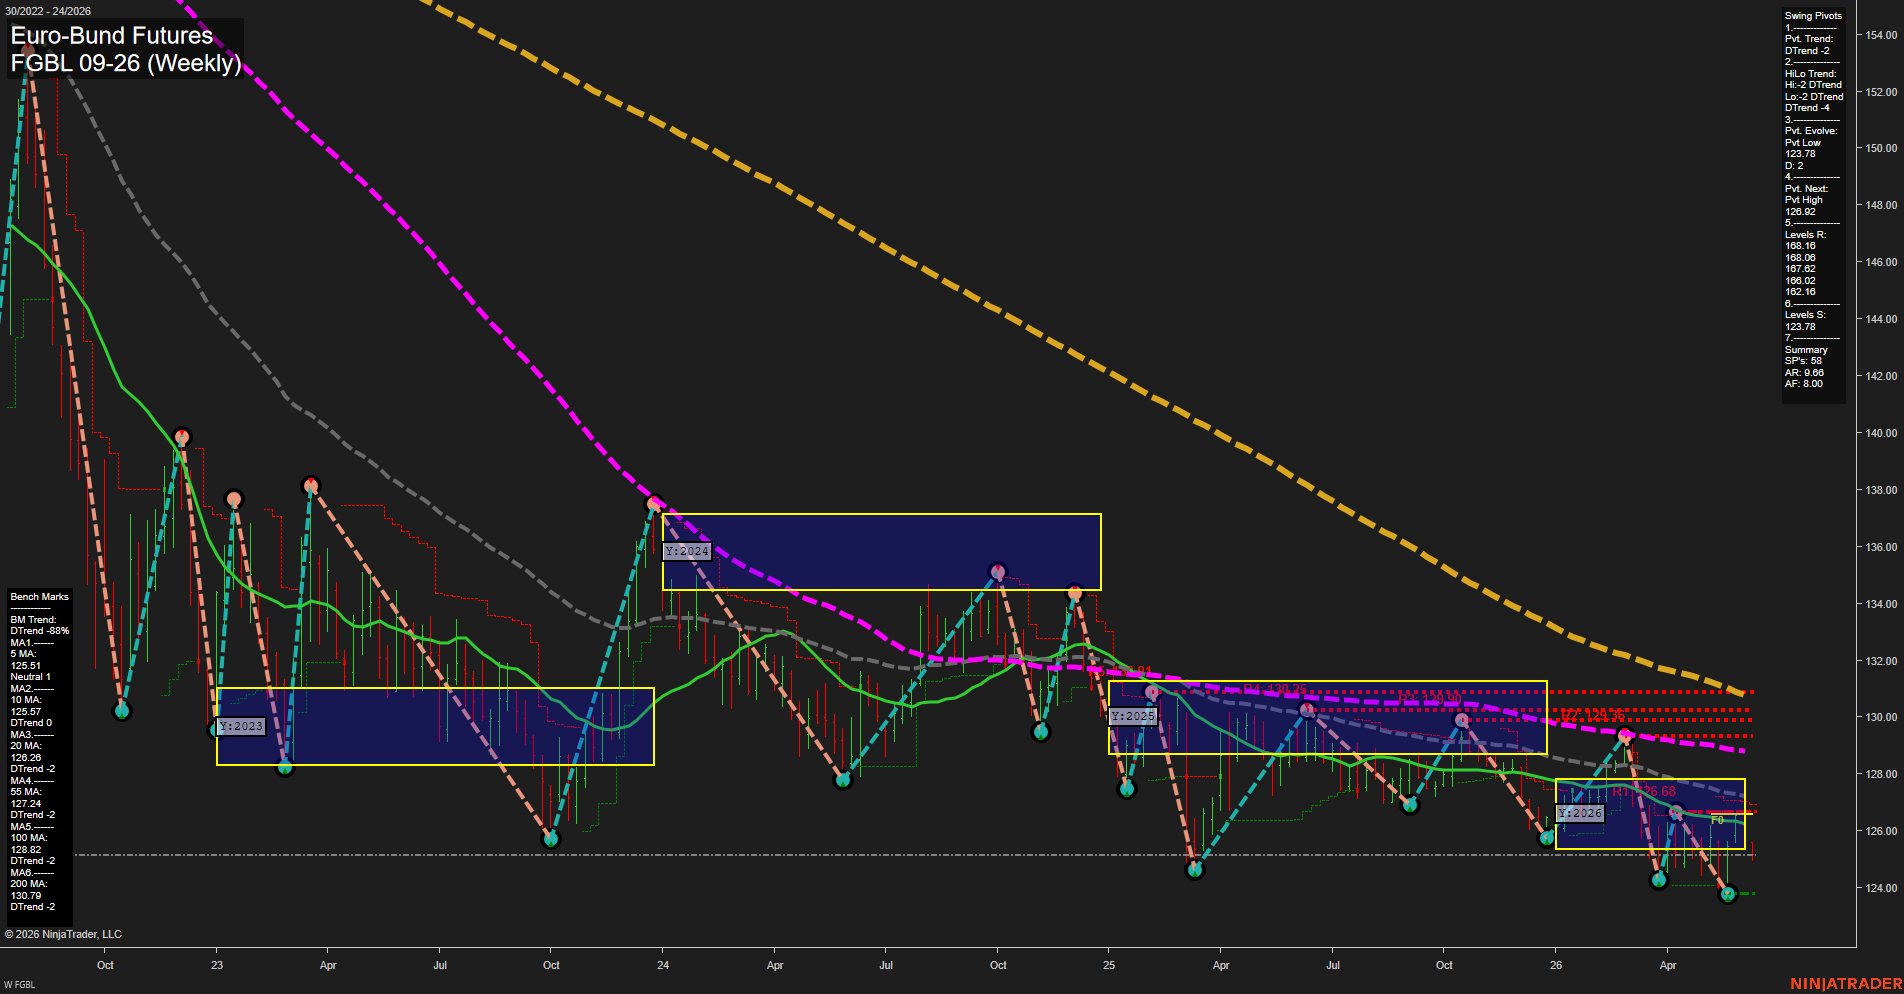Screen dimensions: 1904x994
Task: Click the 124.00 price axis label
Action: pyautogui.click(x=1881, y=888)
